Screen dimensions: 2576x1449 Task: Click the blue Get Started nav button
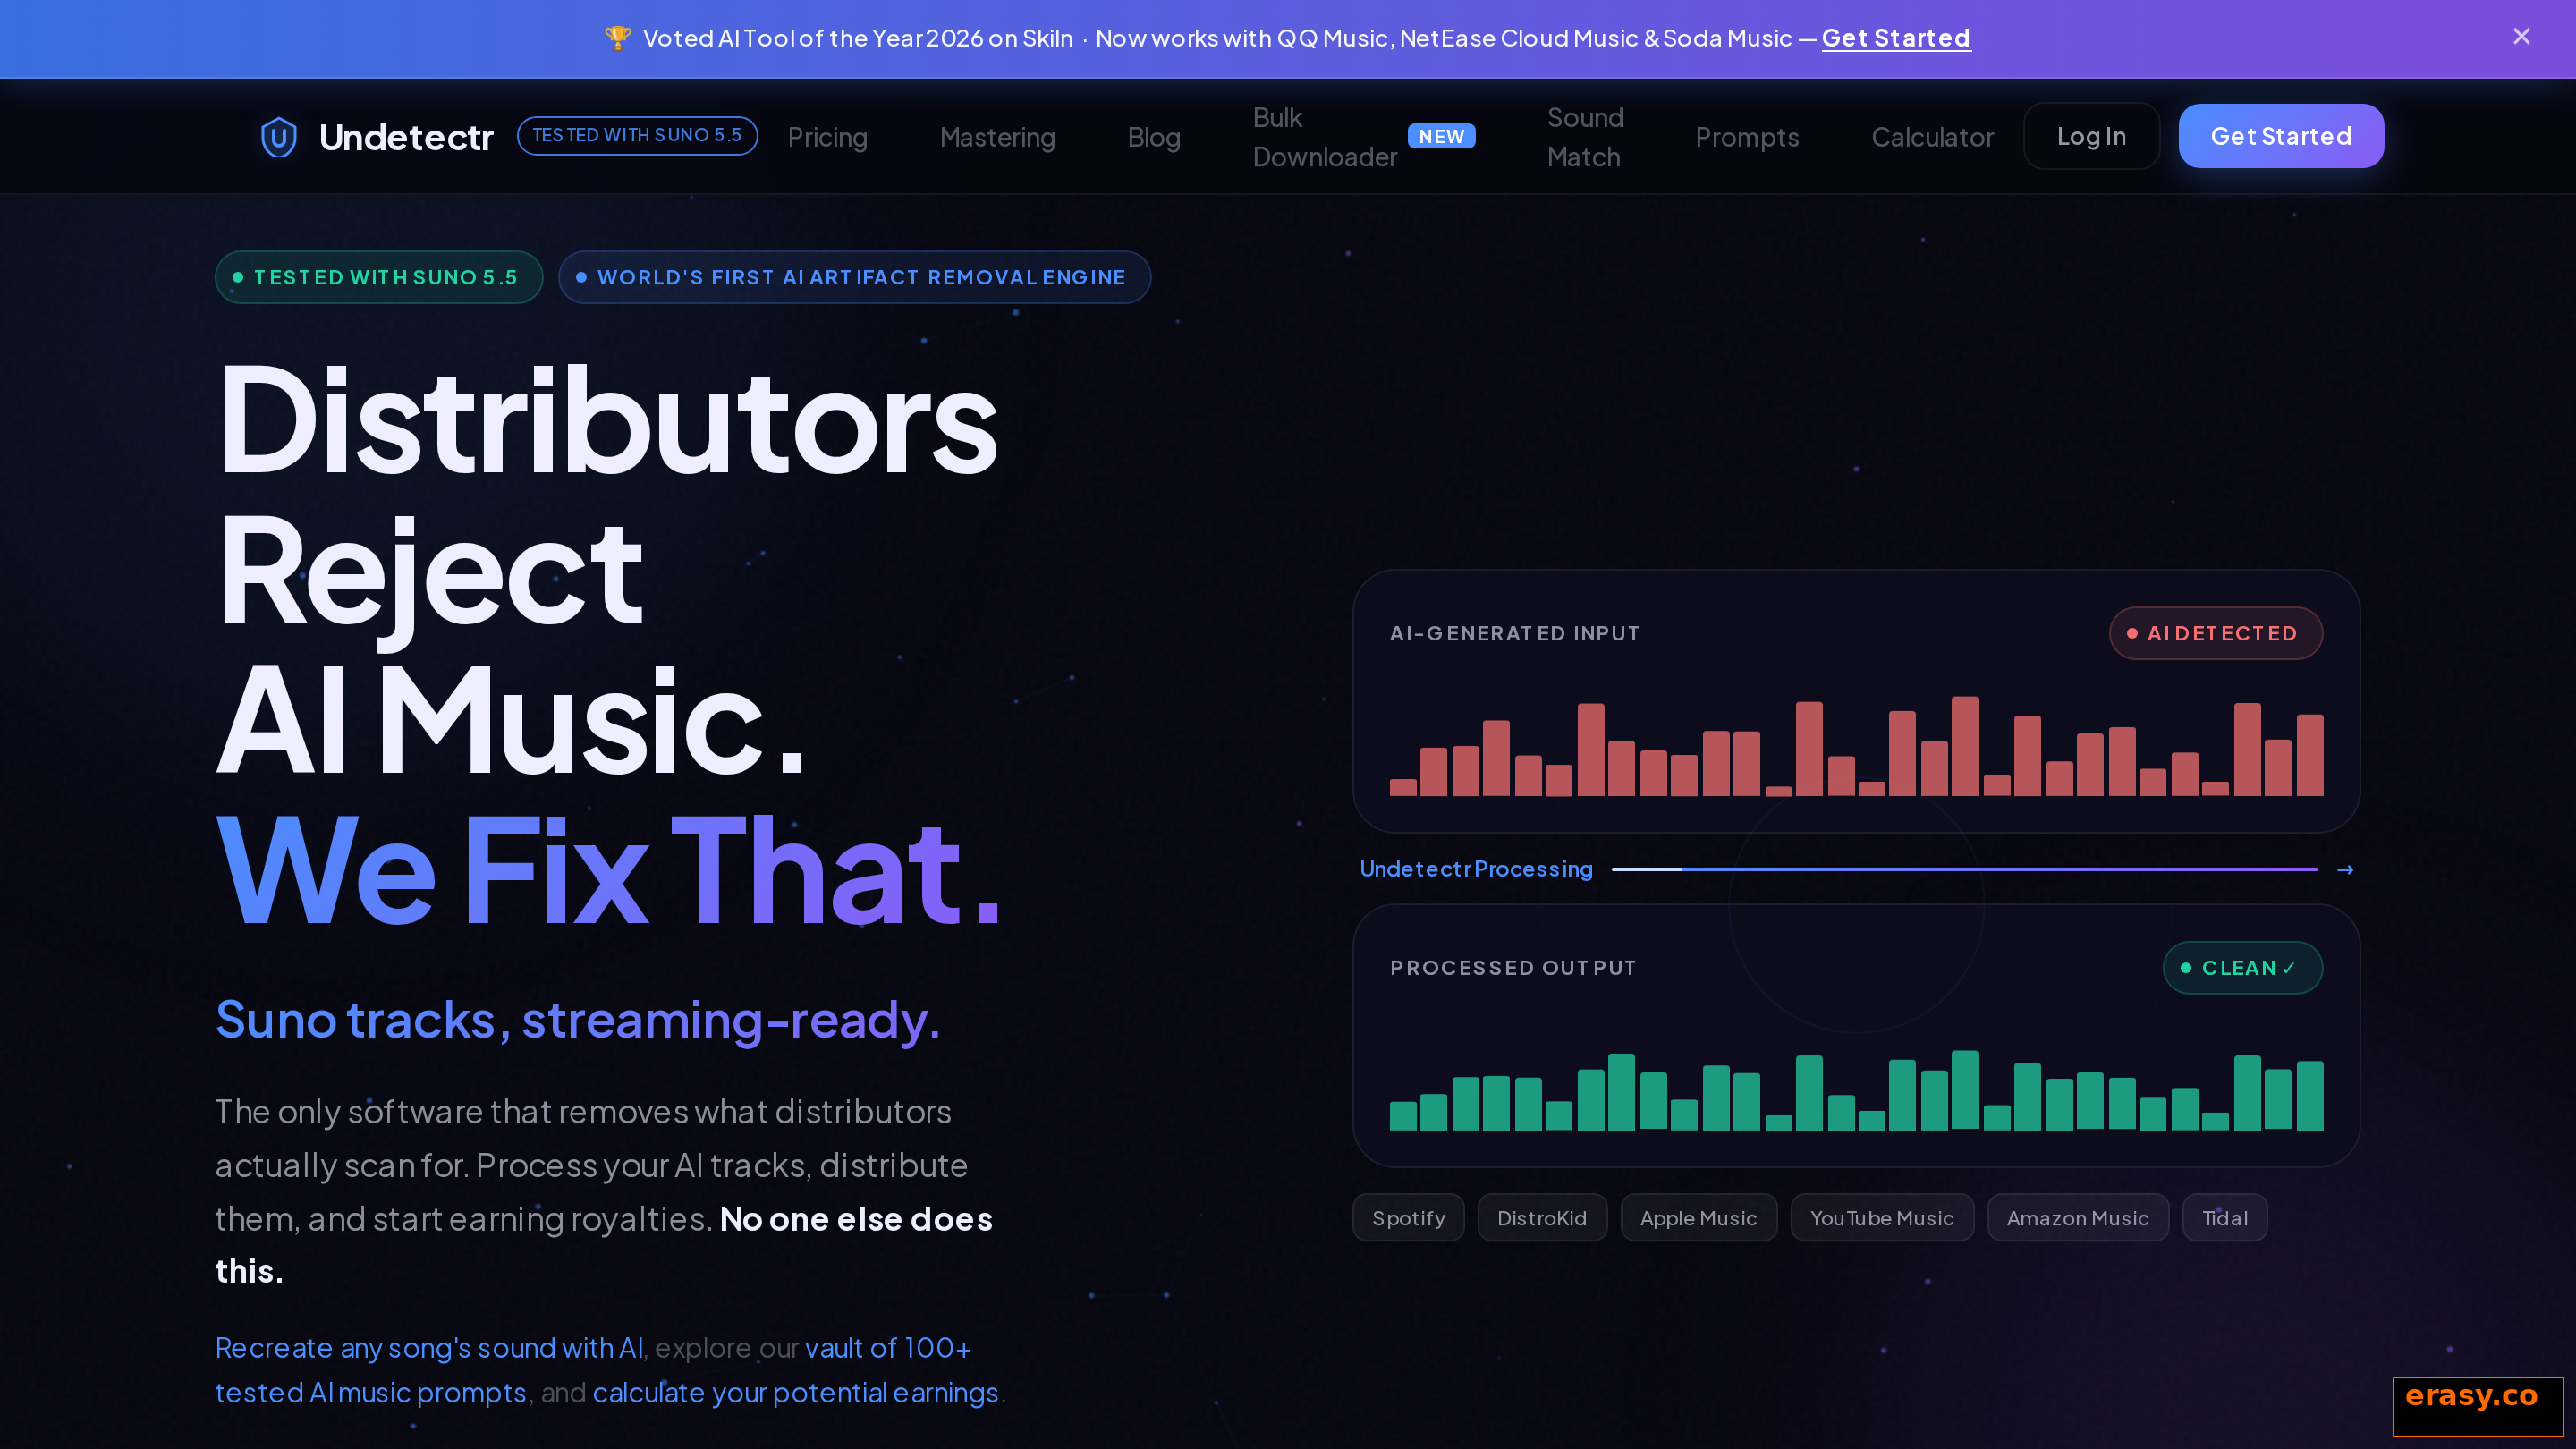coord(2281,136)
